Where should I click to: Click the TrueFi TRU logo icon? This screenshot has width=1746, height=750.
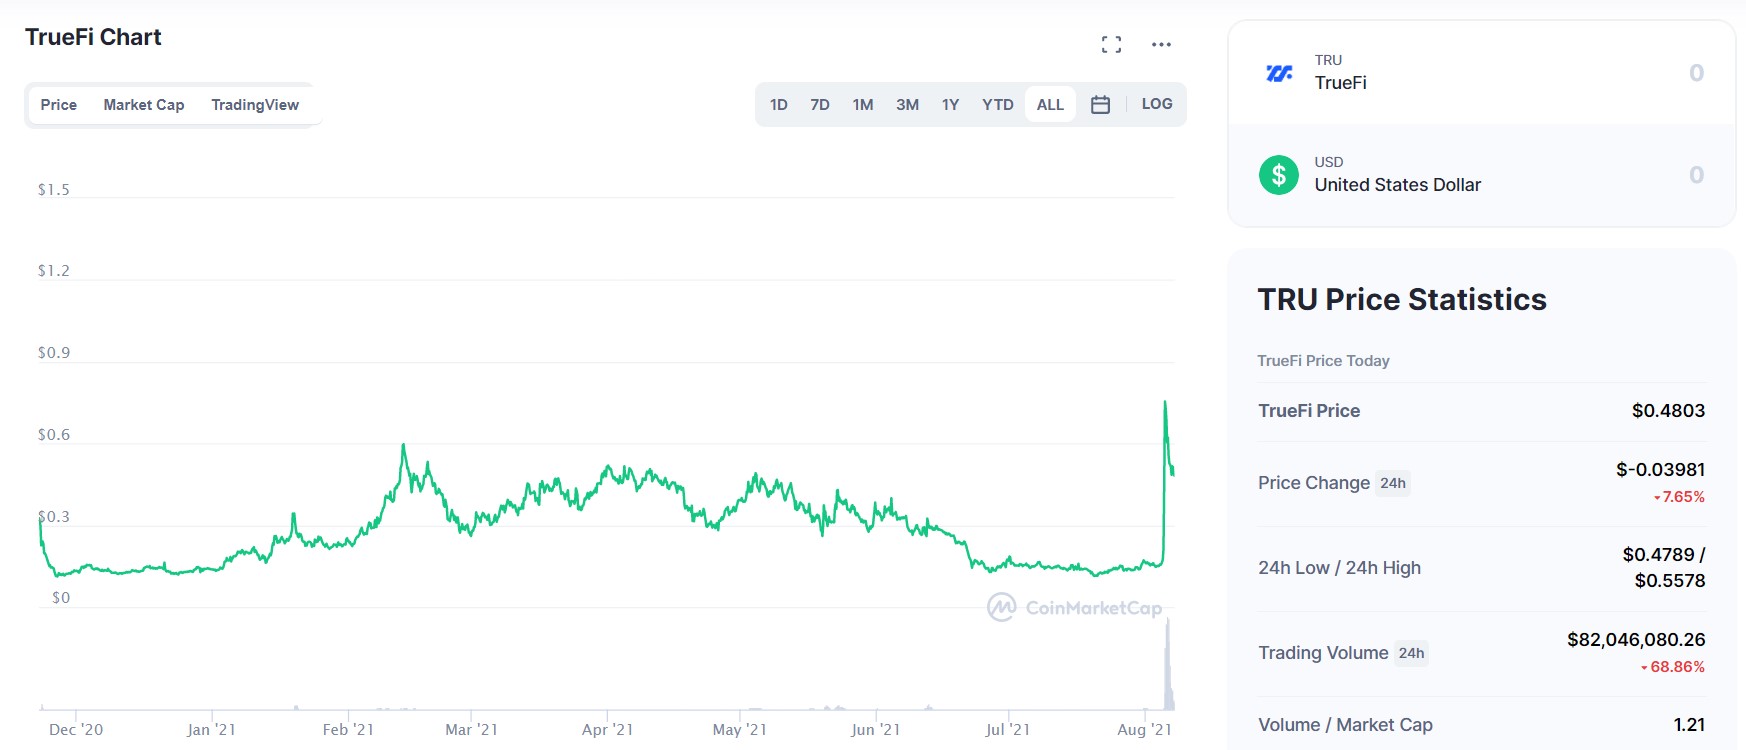[1279, 73]
